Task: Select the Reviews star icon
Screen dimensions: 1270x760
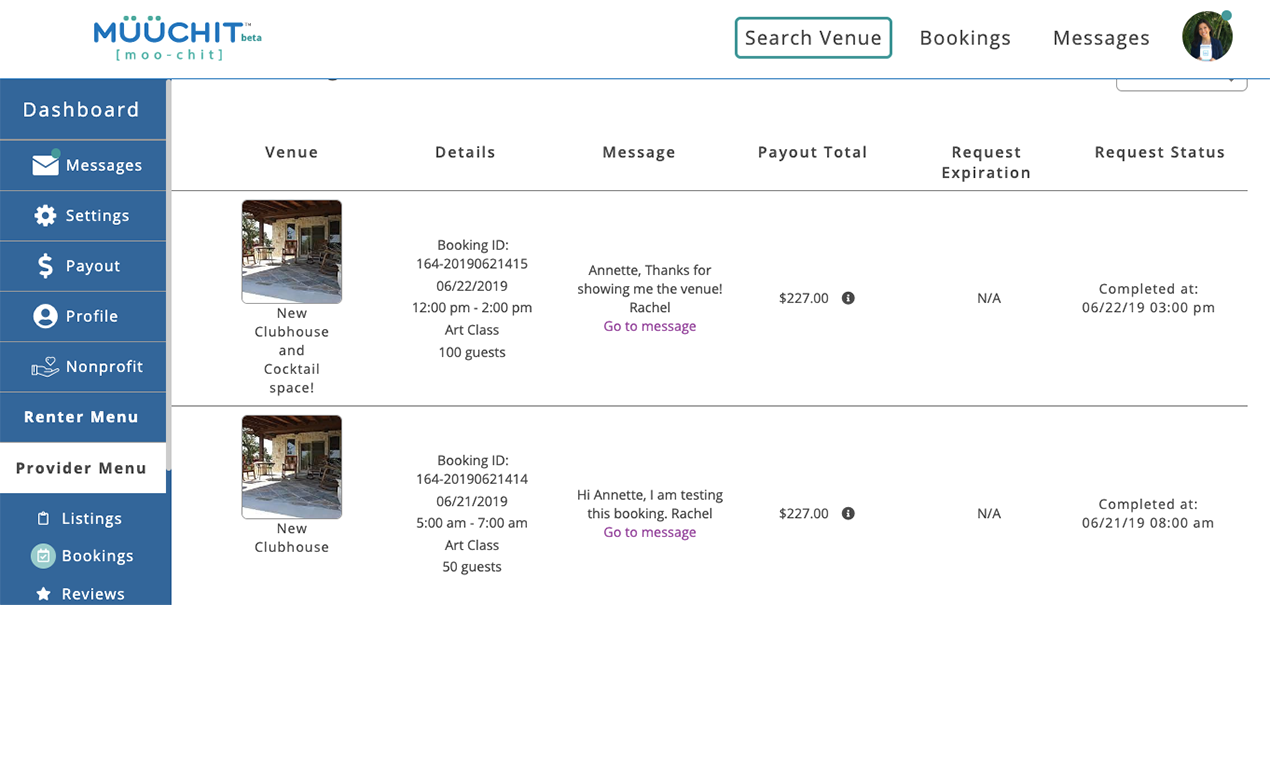Action: pos(43,594)
